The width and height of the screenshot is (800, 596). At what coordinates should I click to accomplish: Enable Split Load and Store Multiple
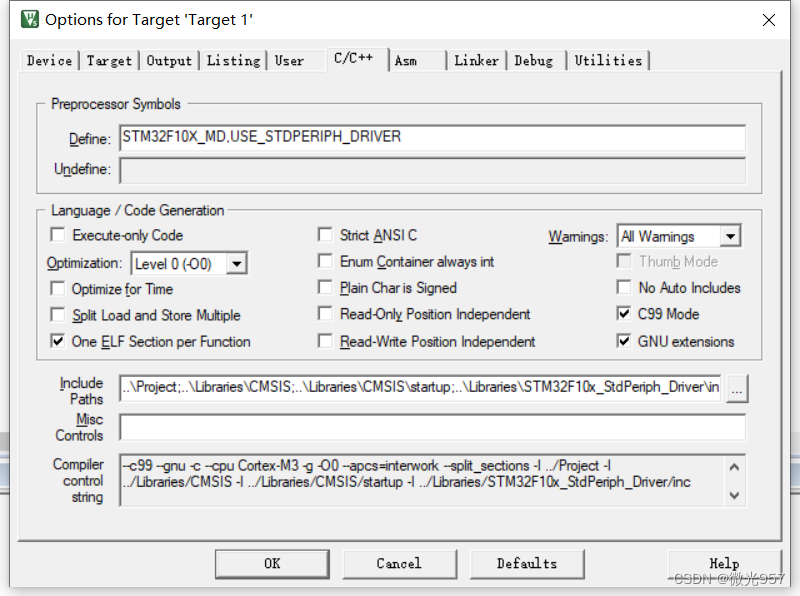click(x=58, y=315)
